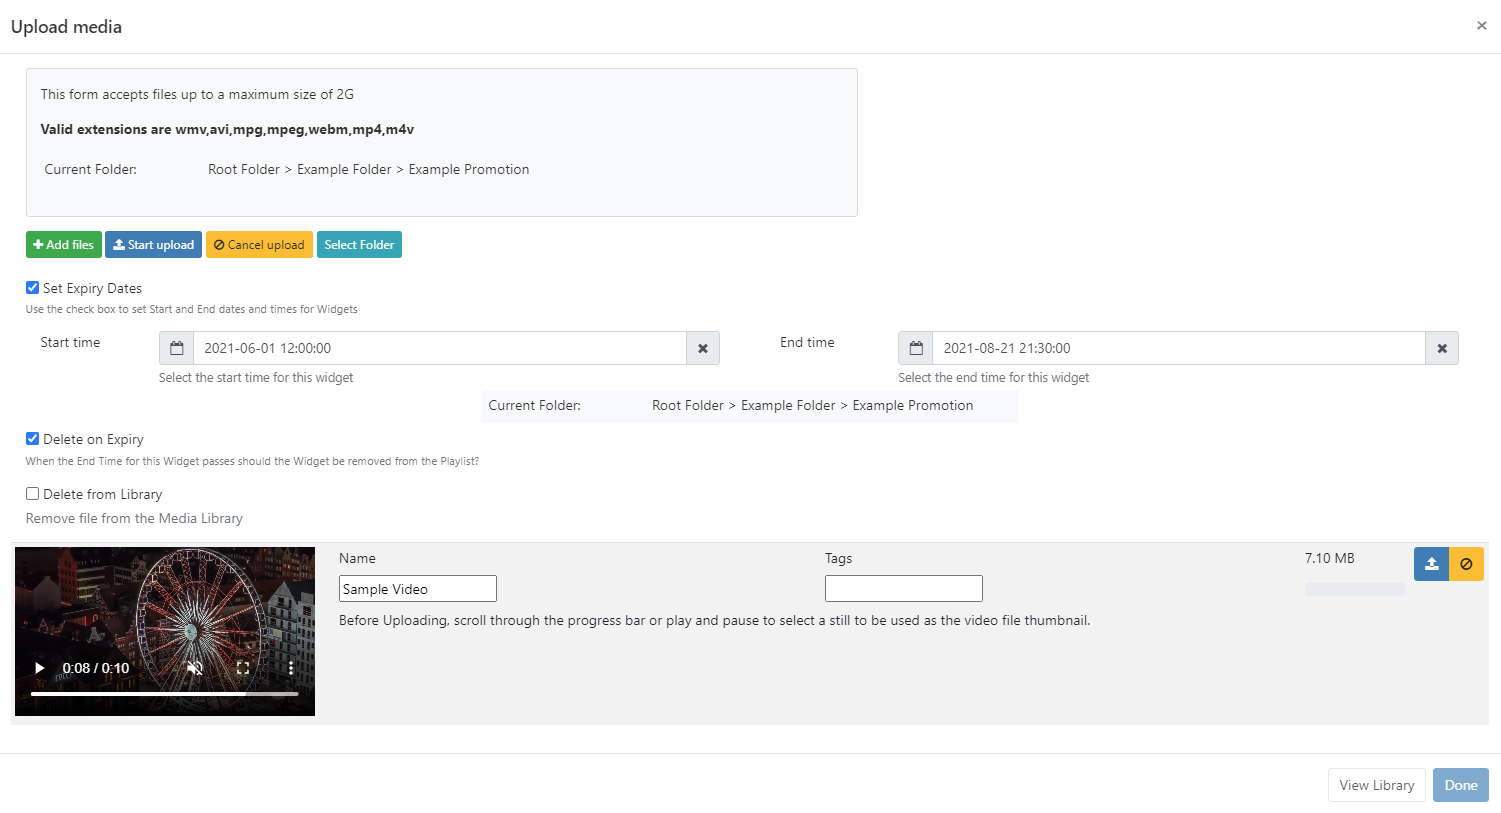
Task: Go to View Library
Action: [x=1376, y=785]
